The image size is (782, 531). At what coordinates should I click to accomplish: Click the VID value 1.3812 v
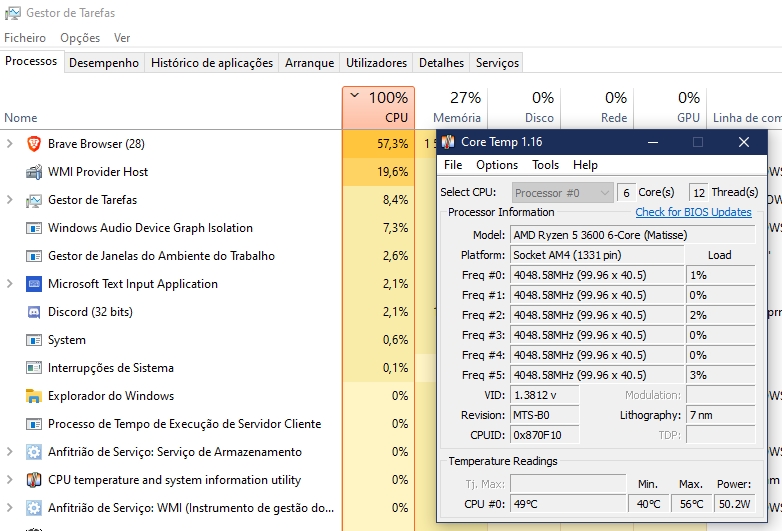coord(545,395)
